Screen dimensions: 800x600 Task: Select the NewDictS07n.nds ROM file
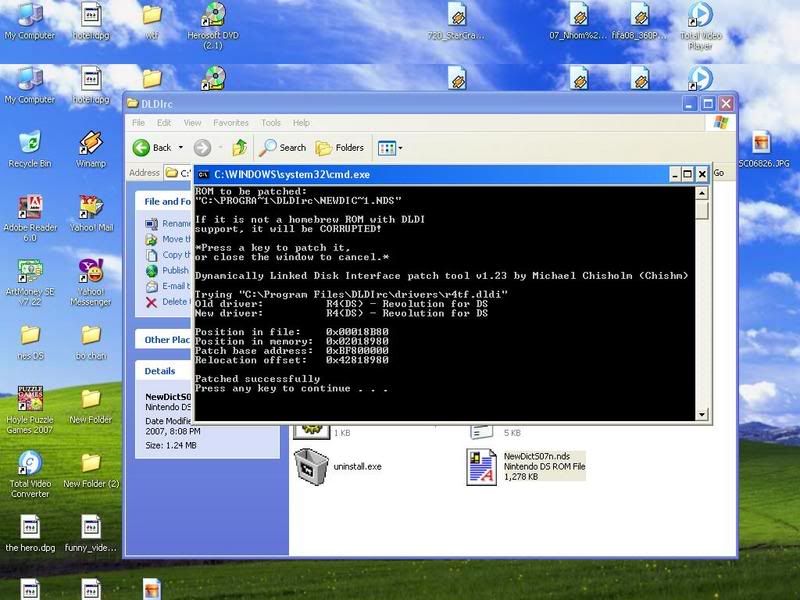coord(526,466)
